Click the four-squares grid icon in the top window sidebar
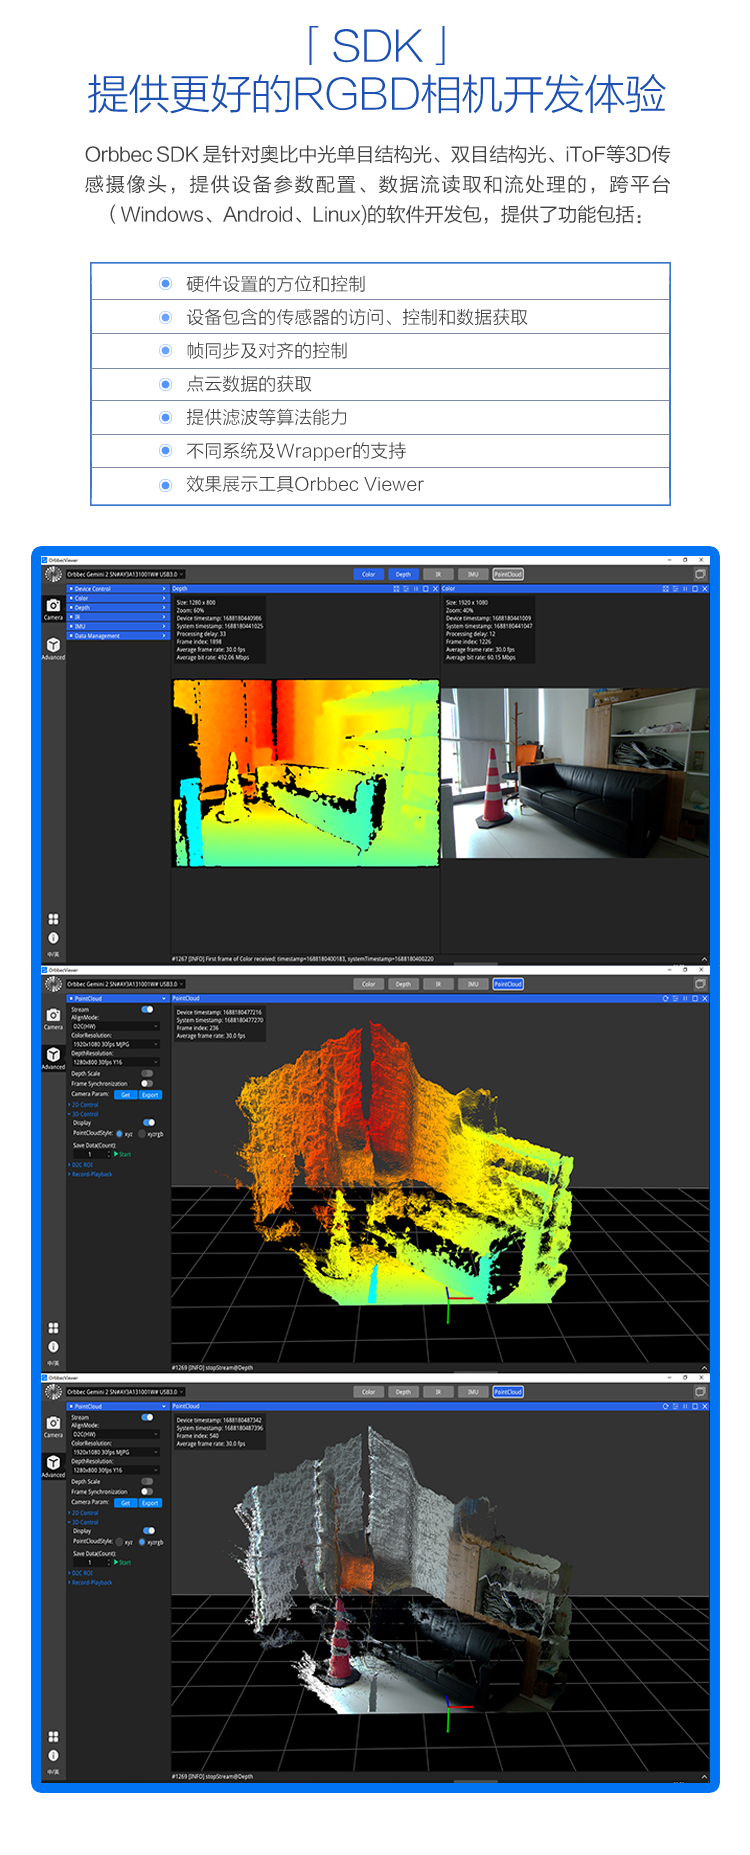This screenshot has width=750, height=1855. 53,919
